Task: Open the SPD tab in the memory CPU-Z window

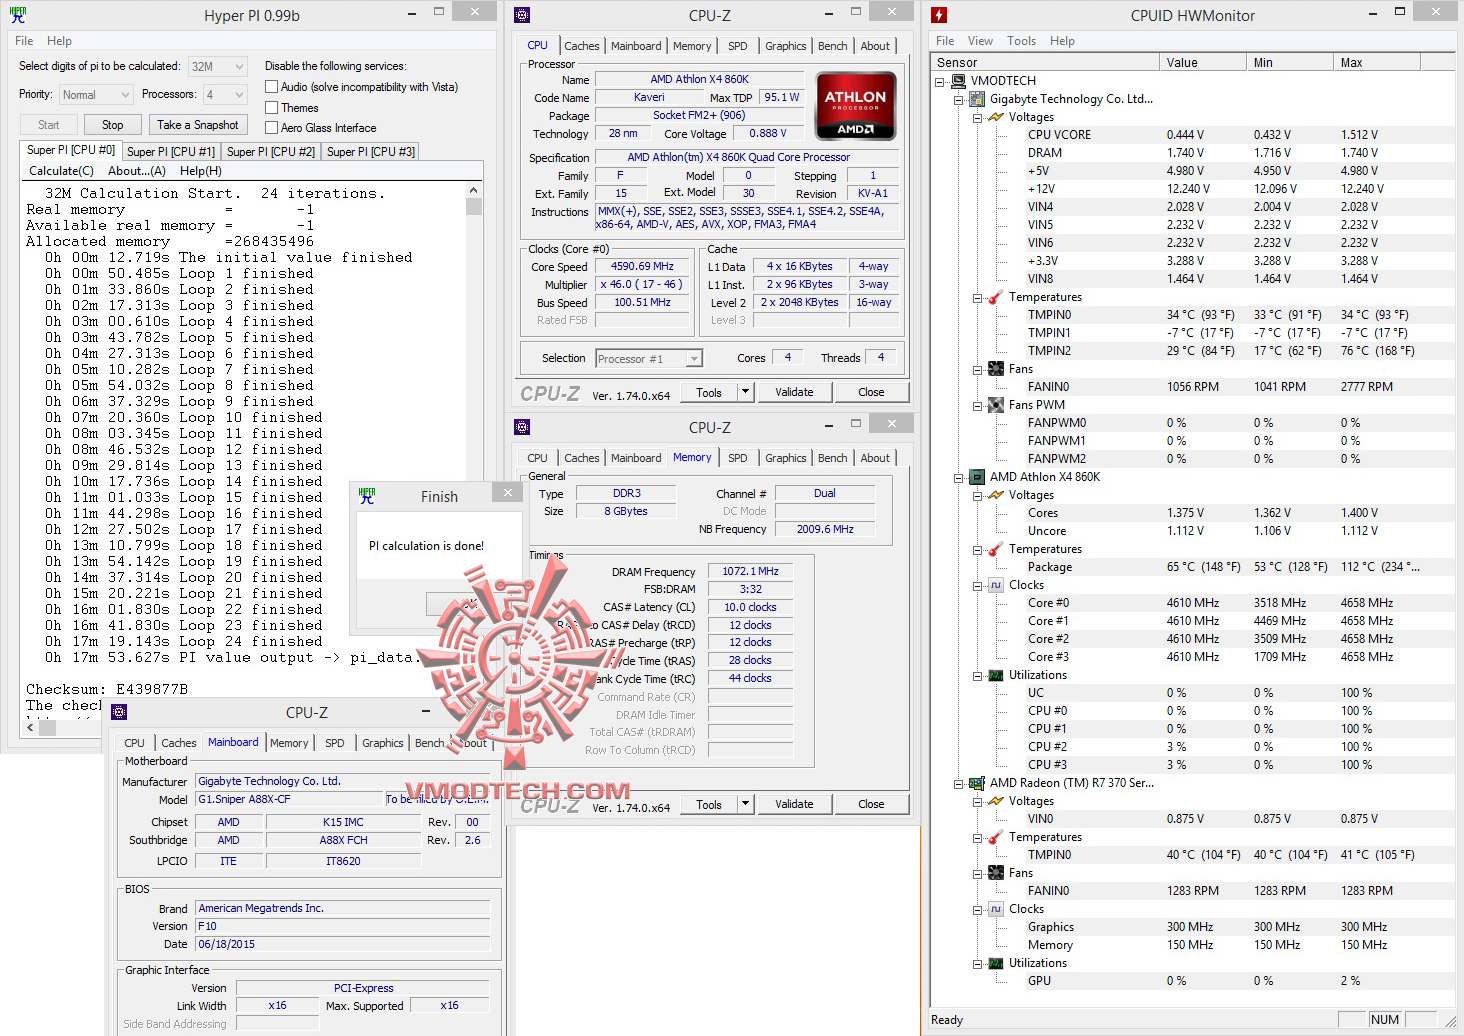Action: click(x=737, y=458)
